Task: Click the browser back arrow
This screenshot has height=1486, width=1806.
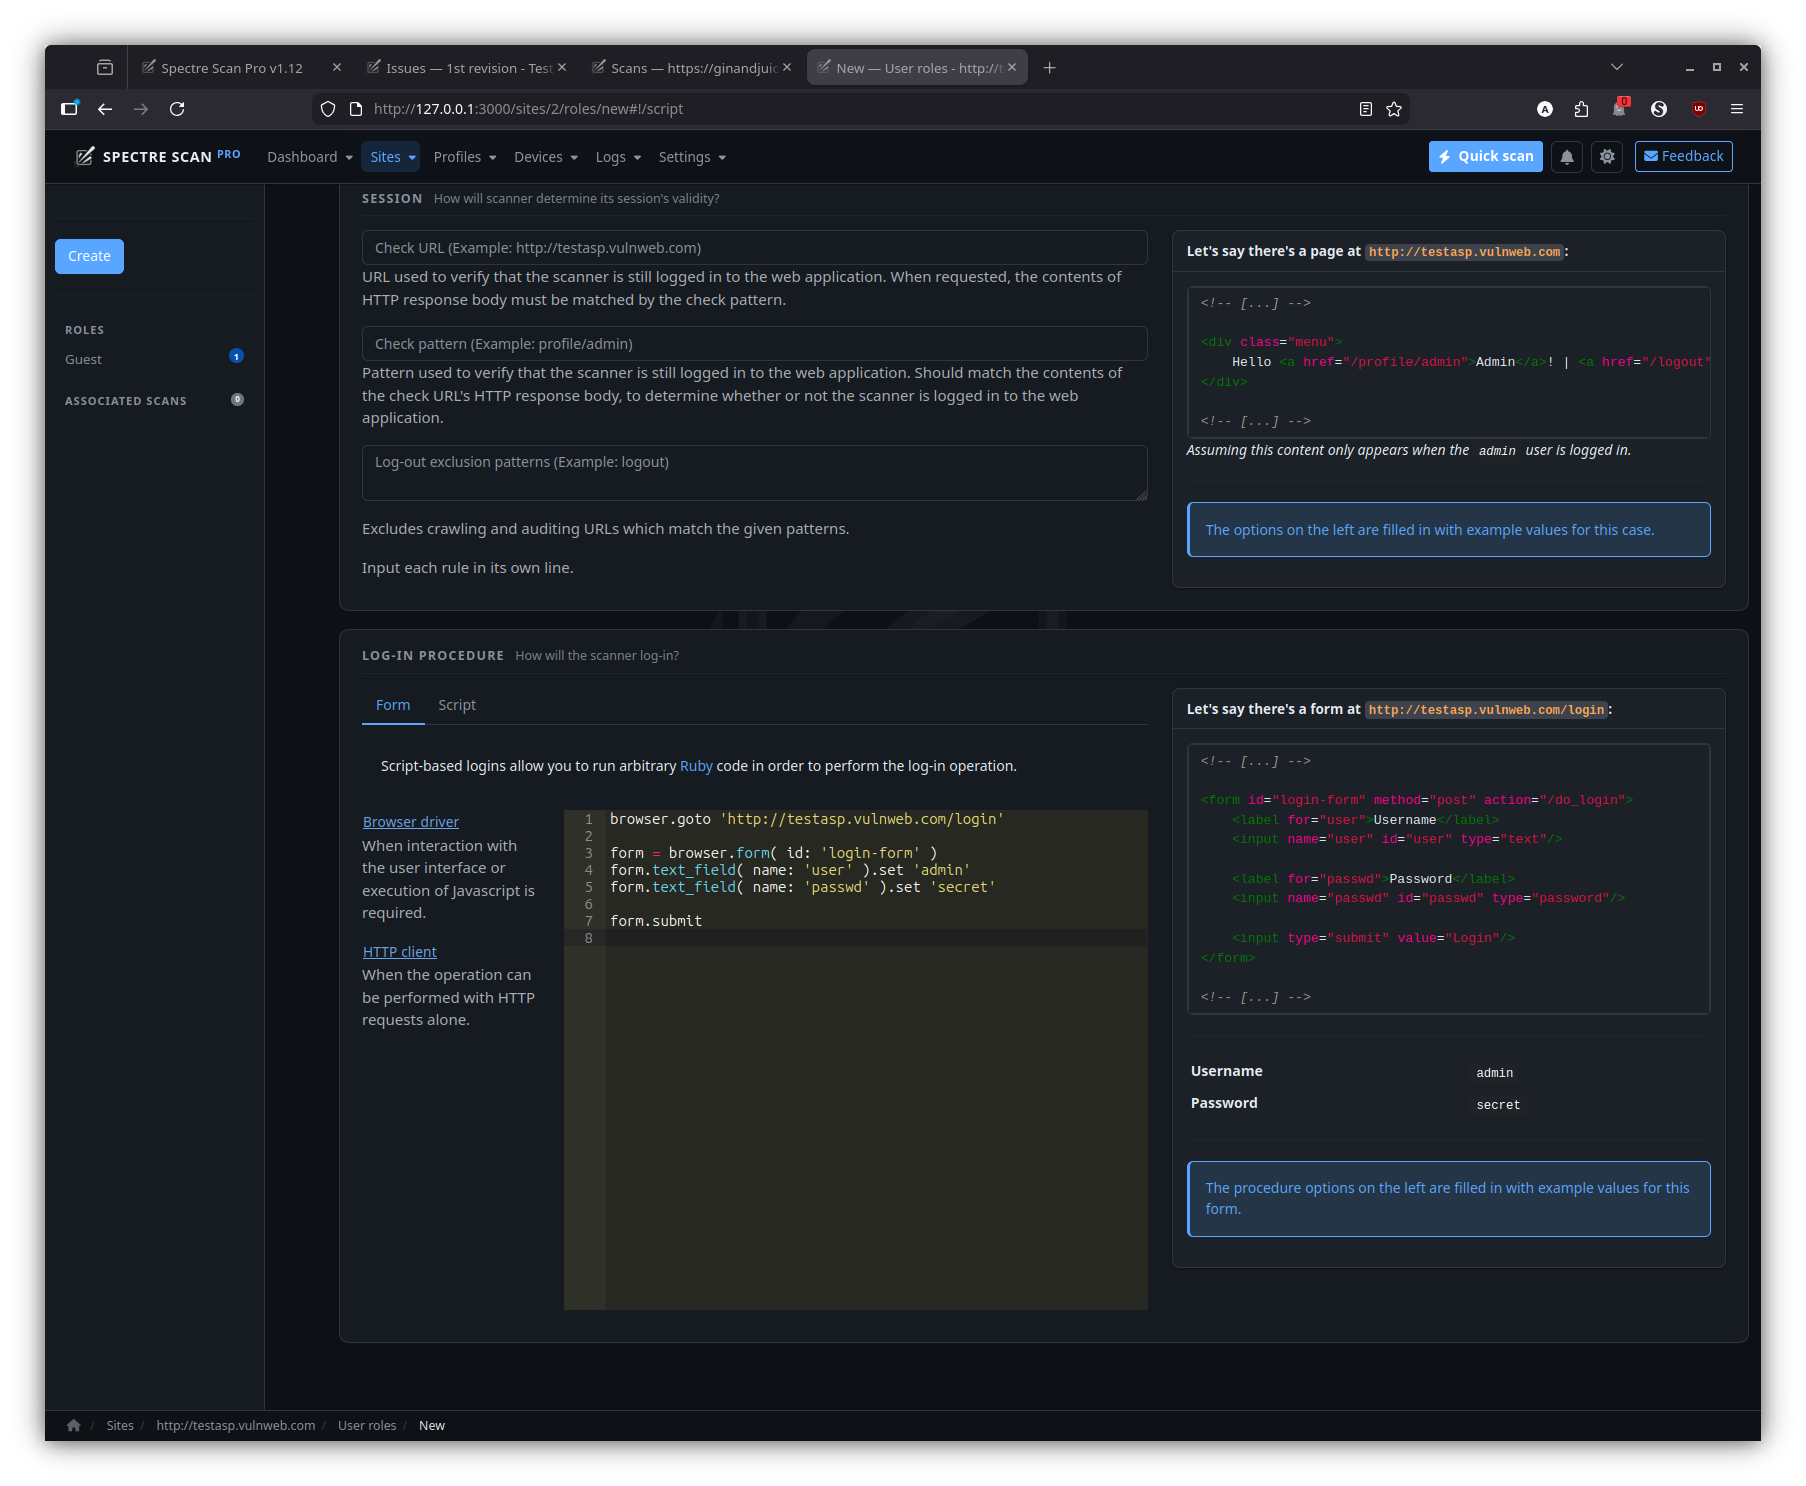Action: click(x=105, y=109)
